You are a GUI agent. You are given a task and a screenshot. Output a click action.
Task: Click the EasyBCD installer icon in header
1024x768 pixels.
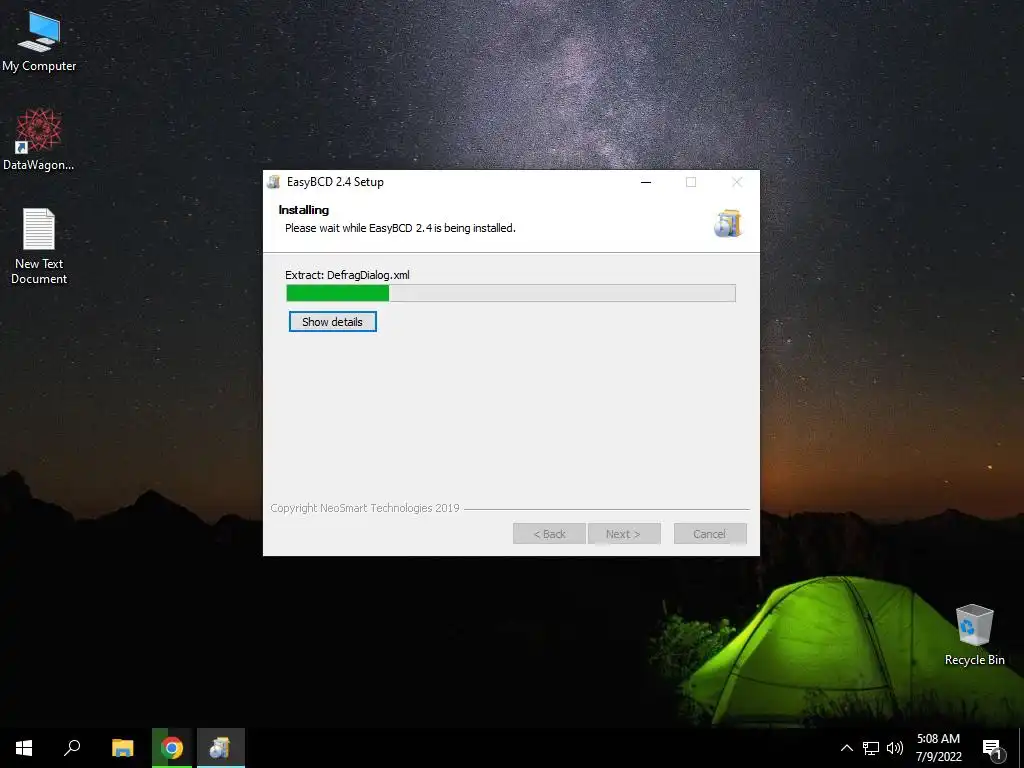728,223
